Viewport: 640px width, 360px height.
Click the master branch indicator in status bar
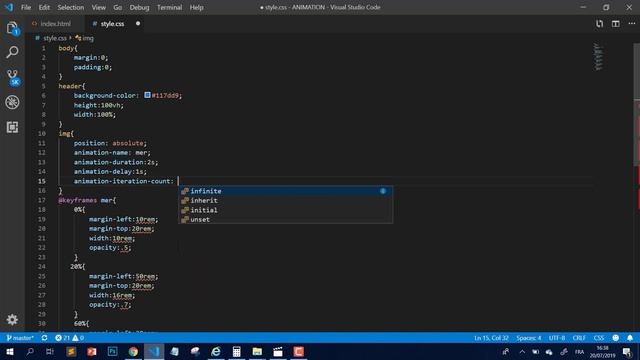coord(20,338)
